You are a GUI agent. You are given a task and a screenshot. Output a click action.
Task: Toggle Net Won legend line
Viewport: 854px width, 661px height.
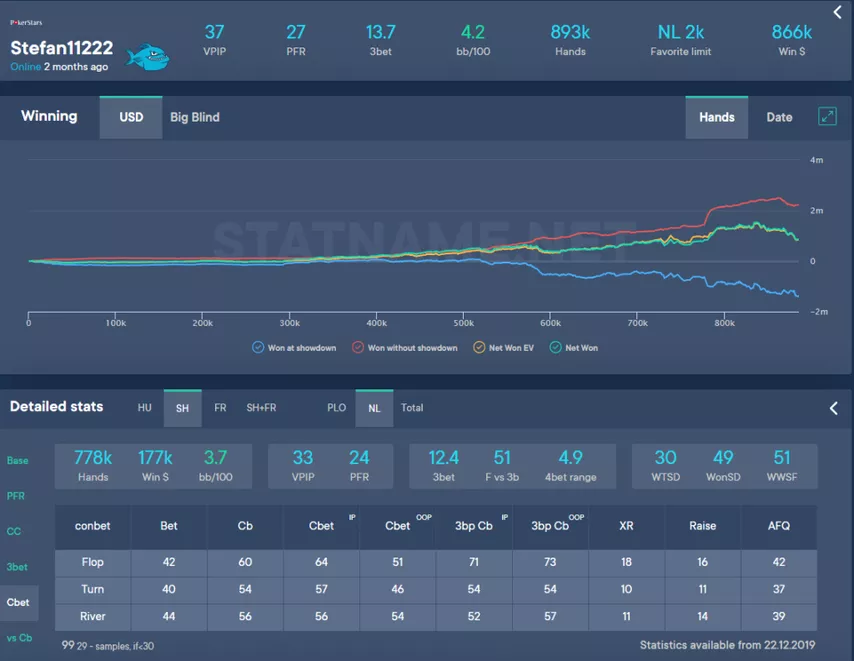[x=577, y=348]
